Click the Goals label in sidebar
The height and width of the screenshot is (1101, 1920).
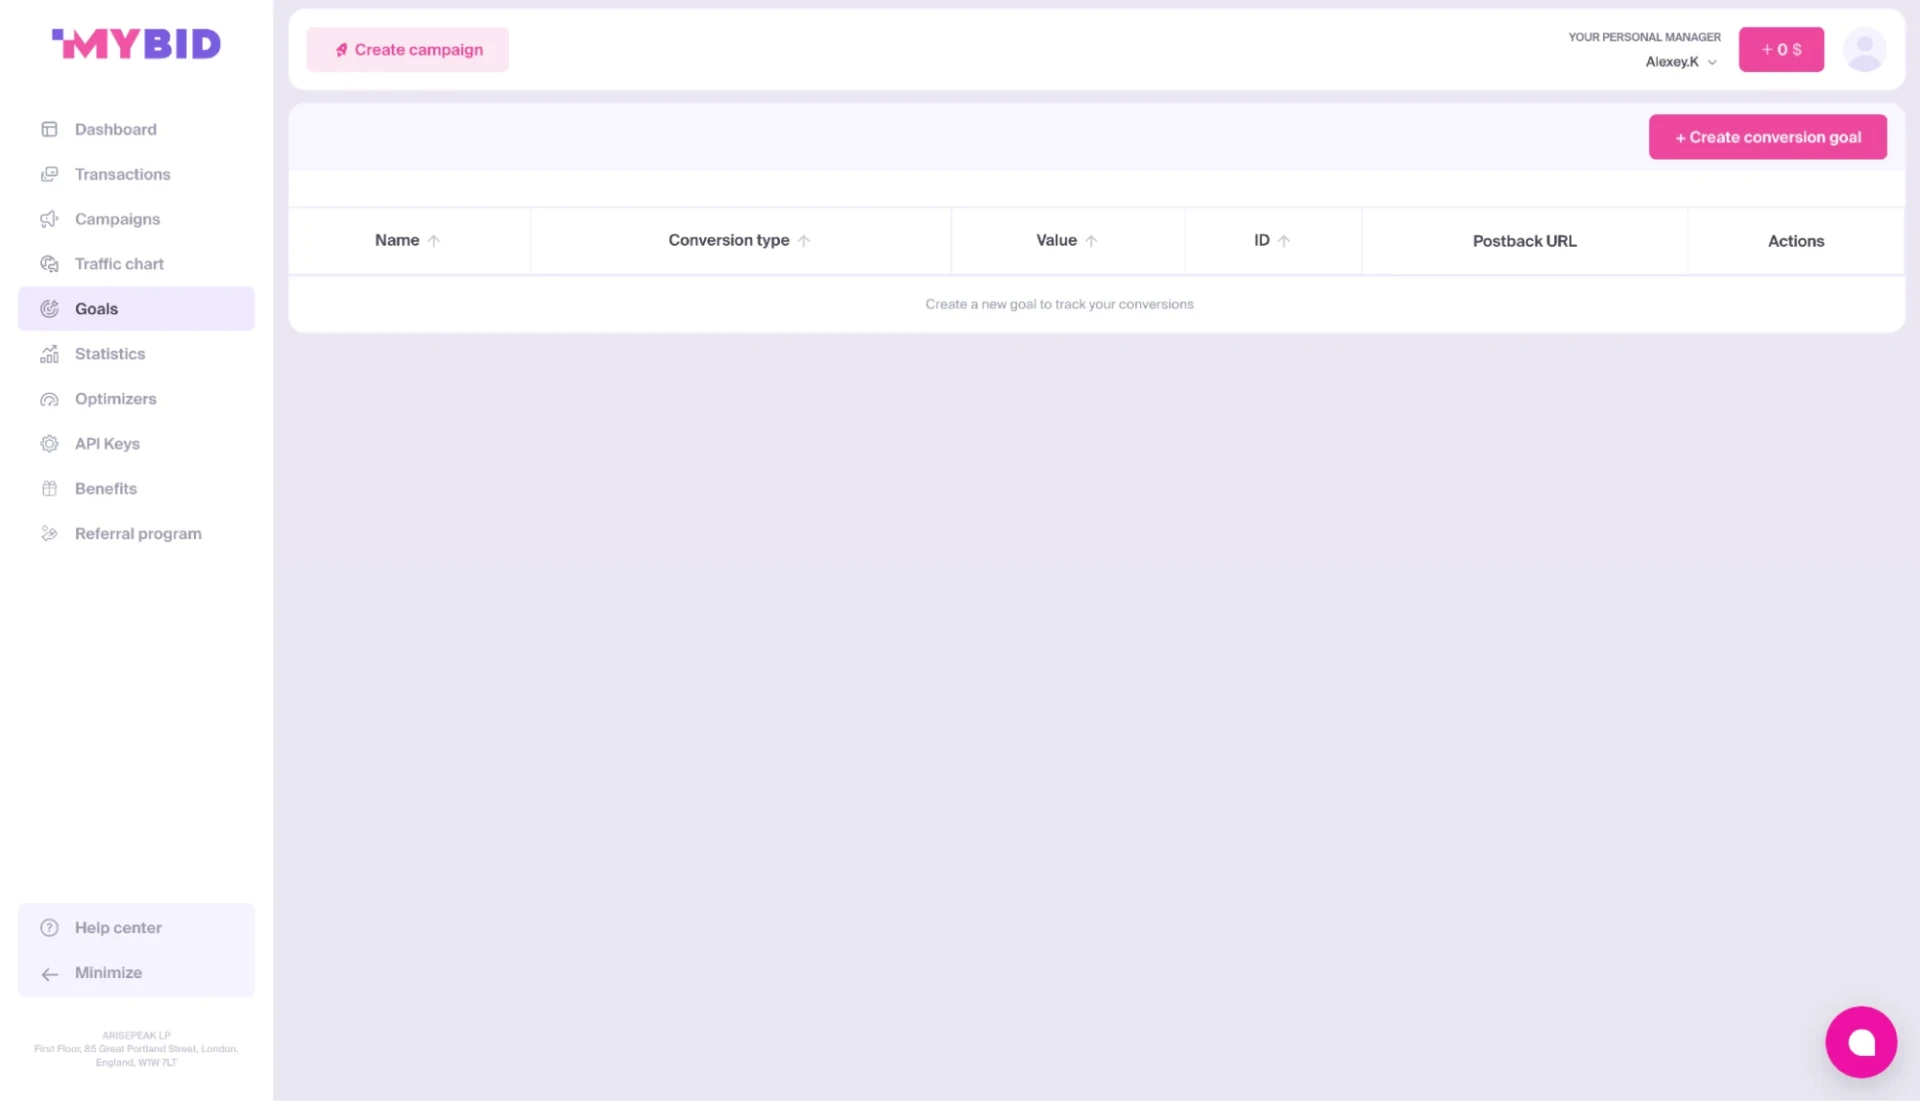click(x=96, y=309)
